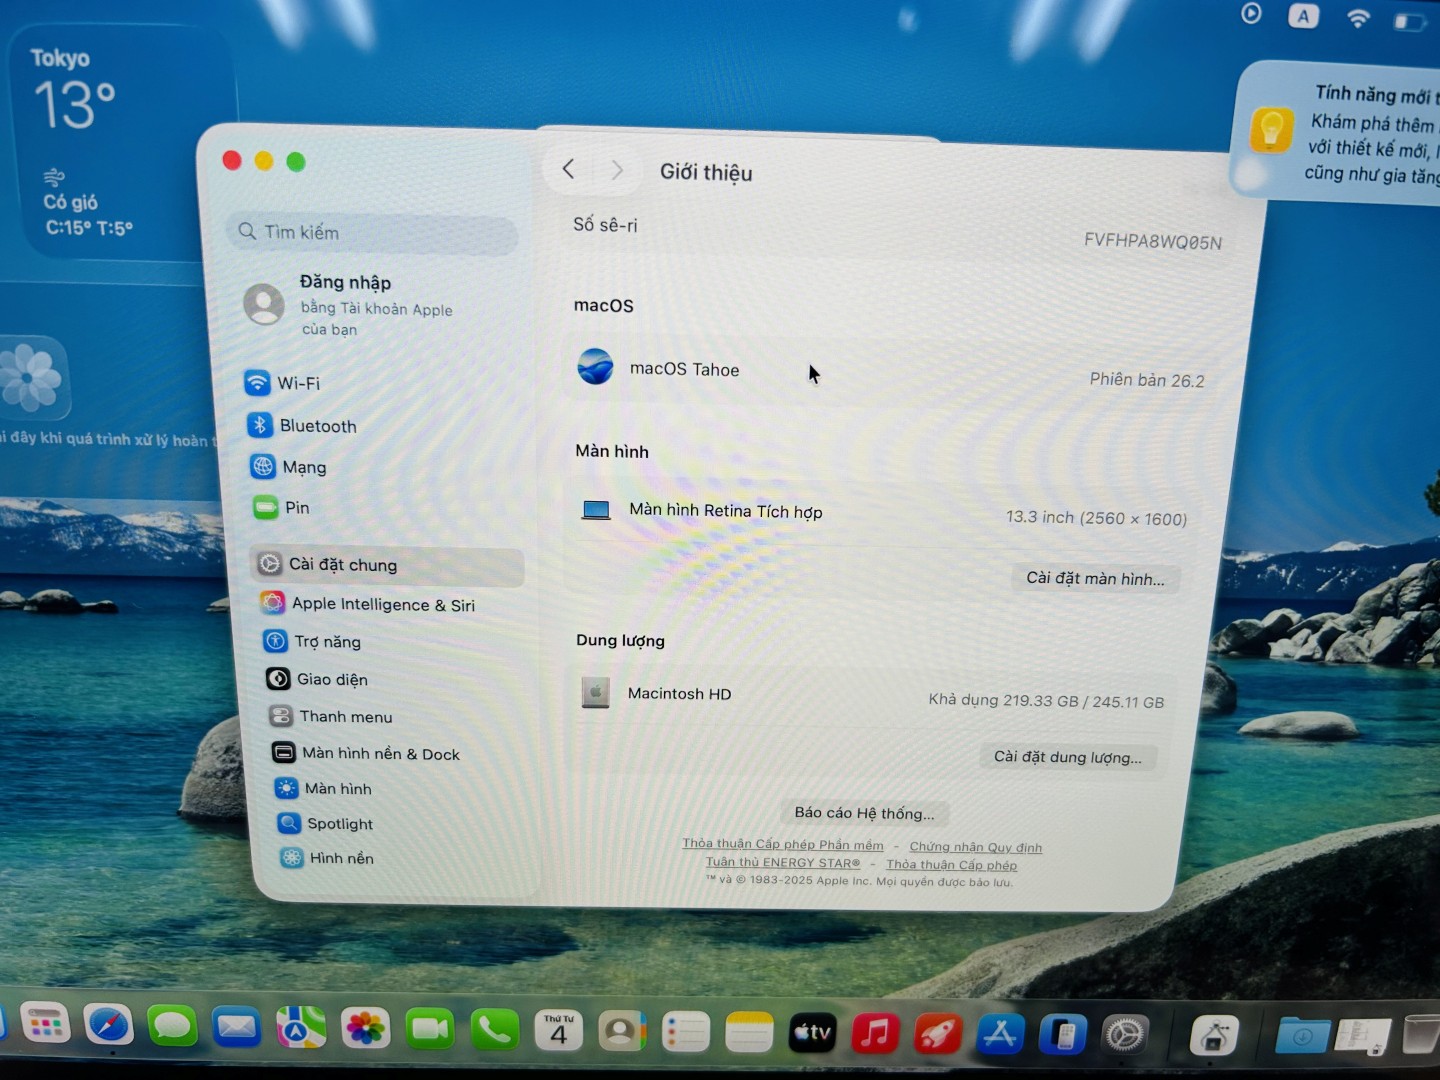Open Wi-Fi status in menu bar
Viewport: 1440px width, 1080px height.
(1357, 18)
